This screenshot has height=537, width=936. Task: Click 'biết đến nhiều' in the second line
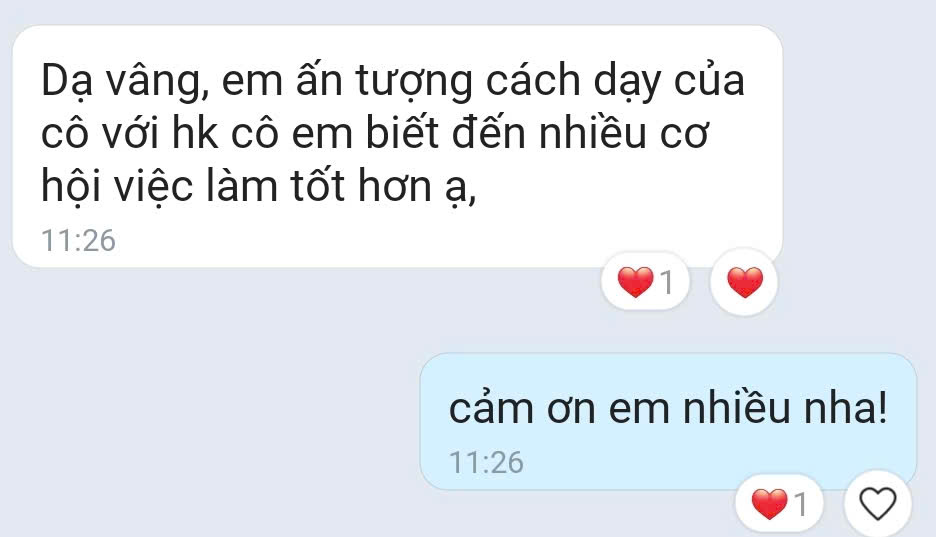pyautogui.click(x=506, y=133)
